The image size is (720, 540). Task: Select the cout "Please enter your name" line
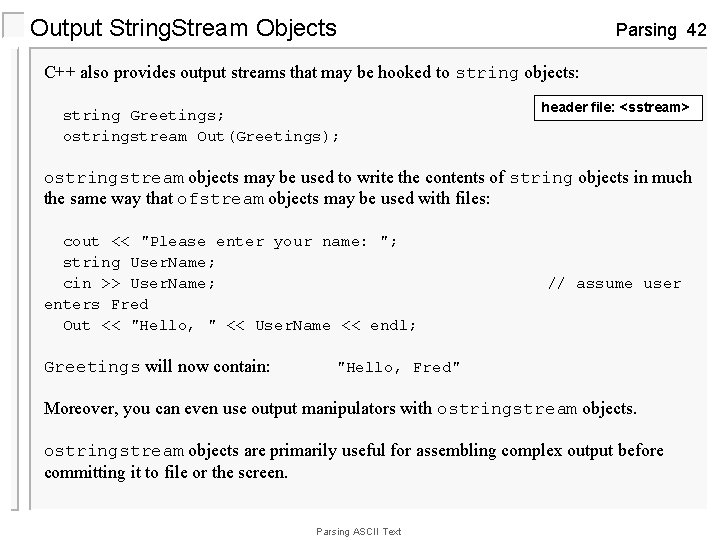click(x=230, y=242)
